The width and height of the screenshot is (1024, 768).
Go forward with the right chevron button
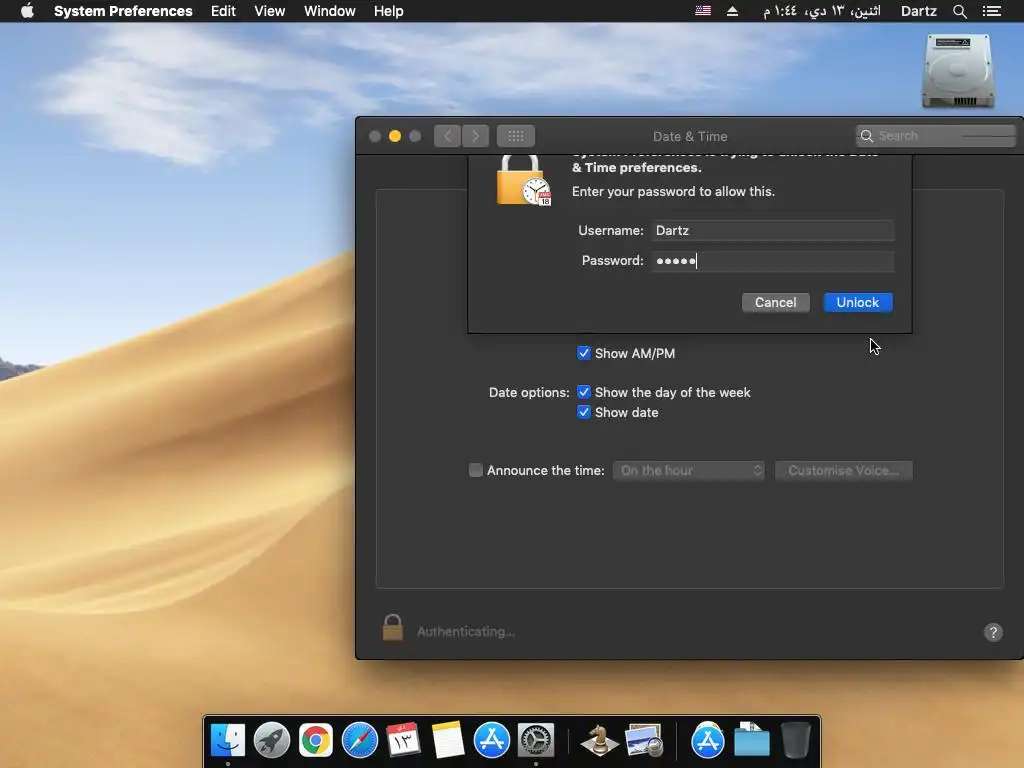[x=475, y=136]
